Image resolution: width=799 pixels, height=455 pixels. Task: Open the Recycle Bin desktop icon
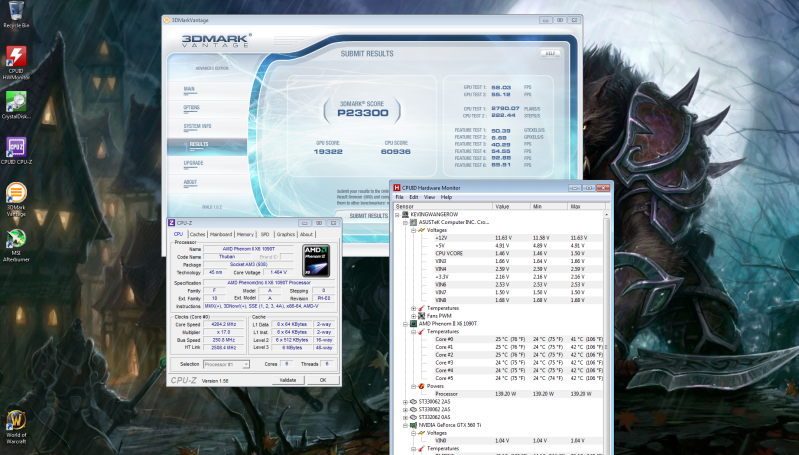tap(16, 15)
